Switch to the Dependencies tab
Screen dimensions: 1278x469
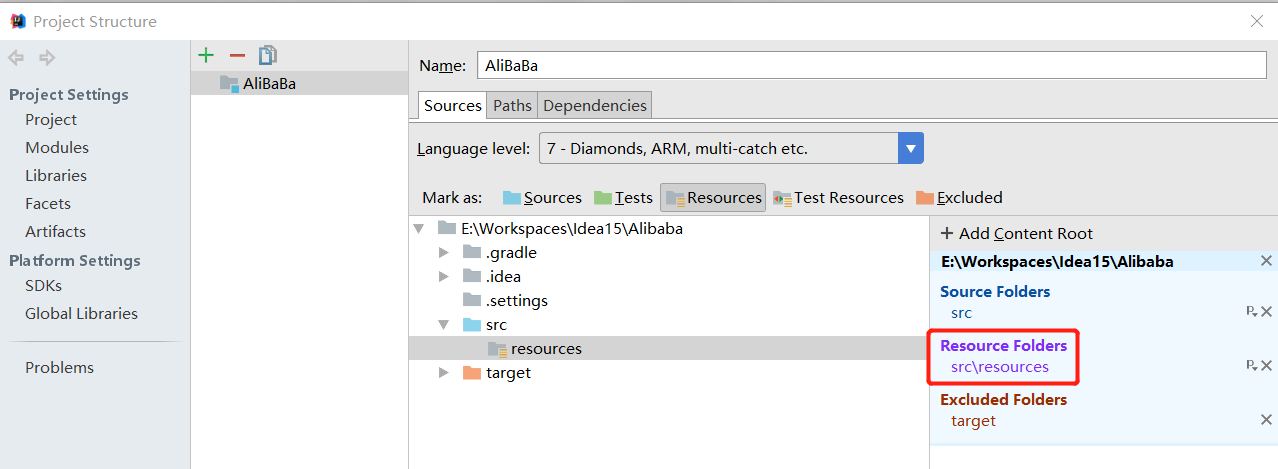click(595, 105)
